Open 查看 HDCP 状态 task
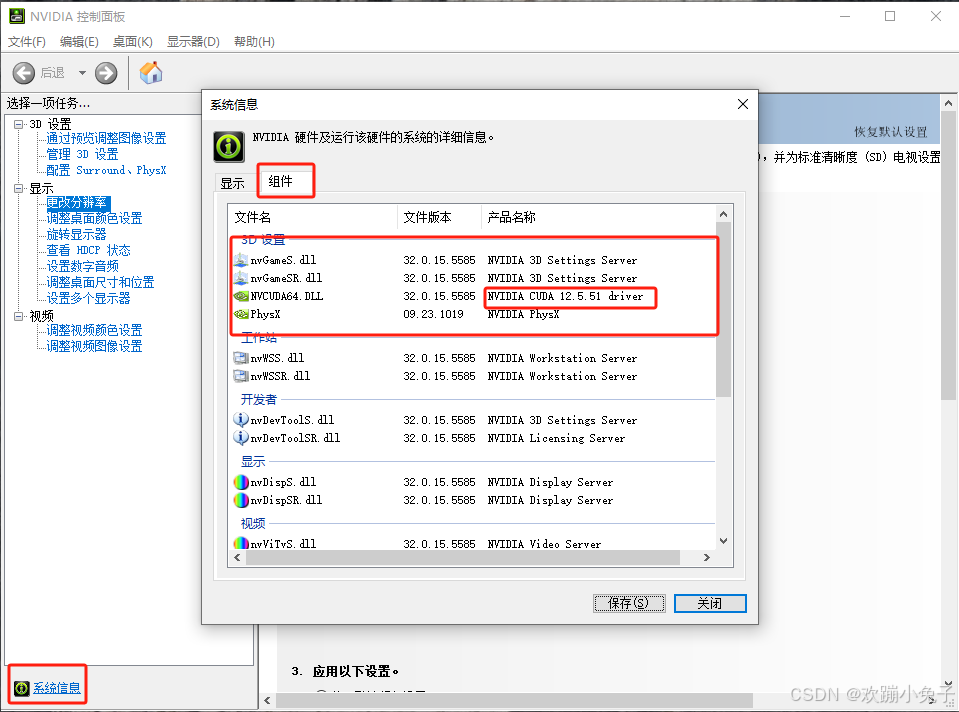The height and width of the screenshot is (712, 959). point(89,250)
